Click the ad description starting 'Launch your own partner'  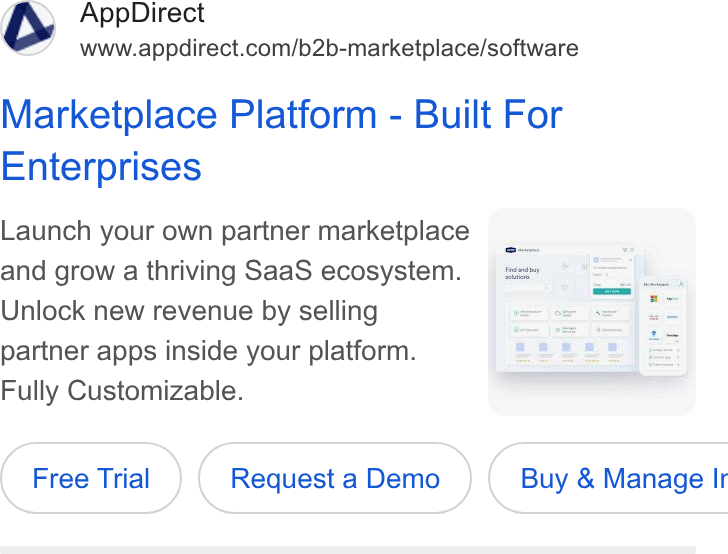(x=235, y=311)
